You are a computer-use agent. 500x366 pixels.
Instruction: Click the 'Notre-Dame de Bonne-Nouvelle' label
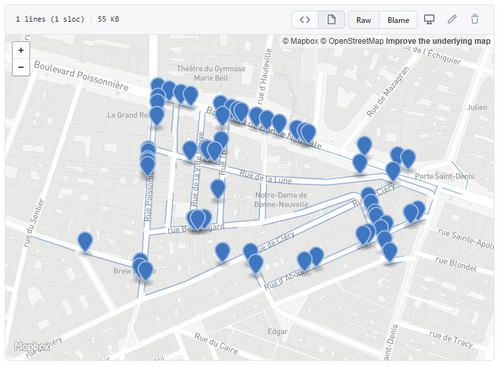[281, 199]
